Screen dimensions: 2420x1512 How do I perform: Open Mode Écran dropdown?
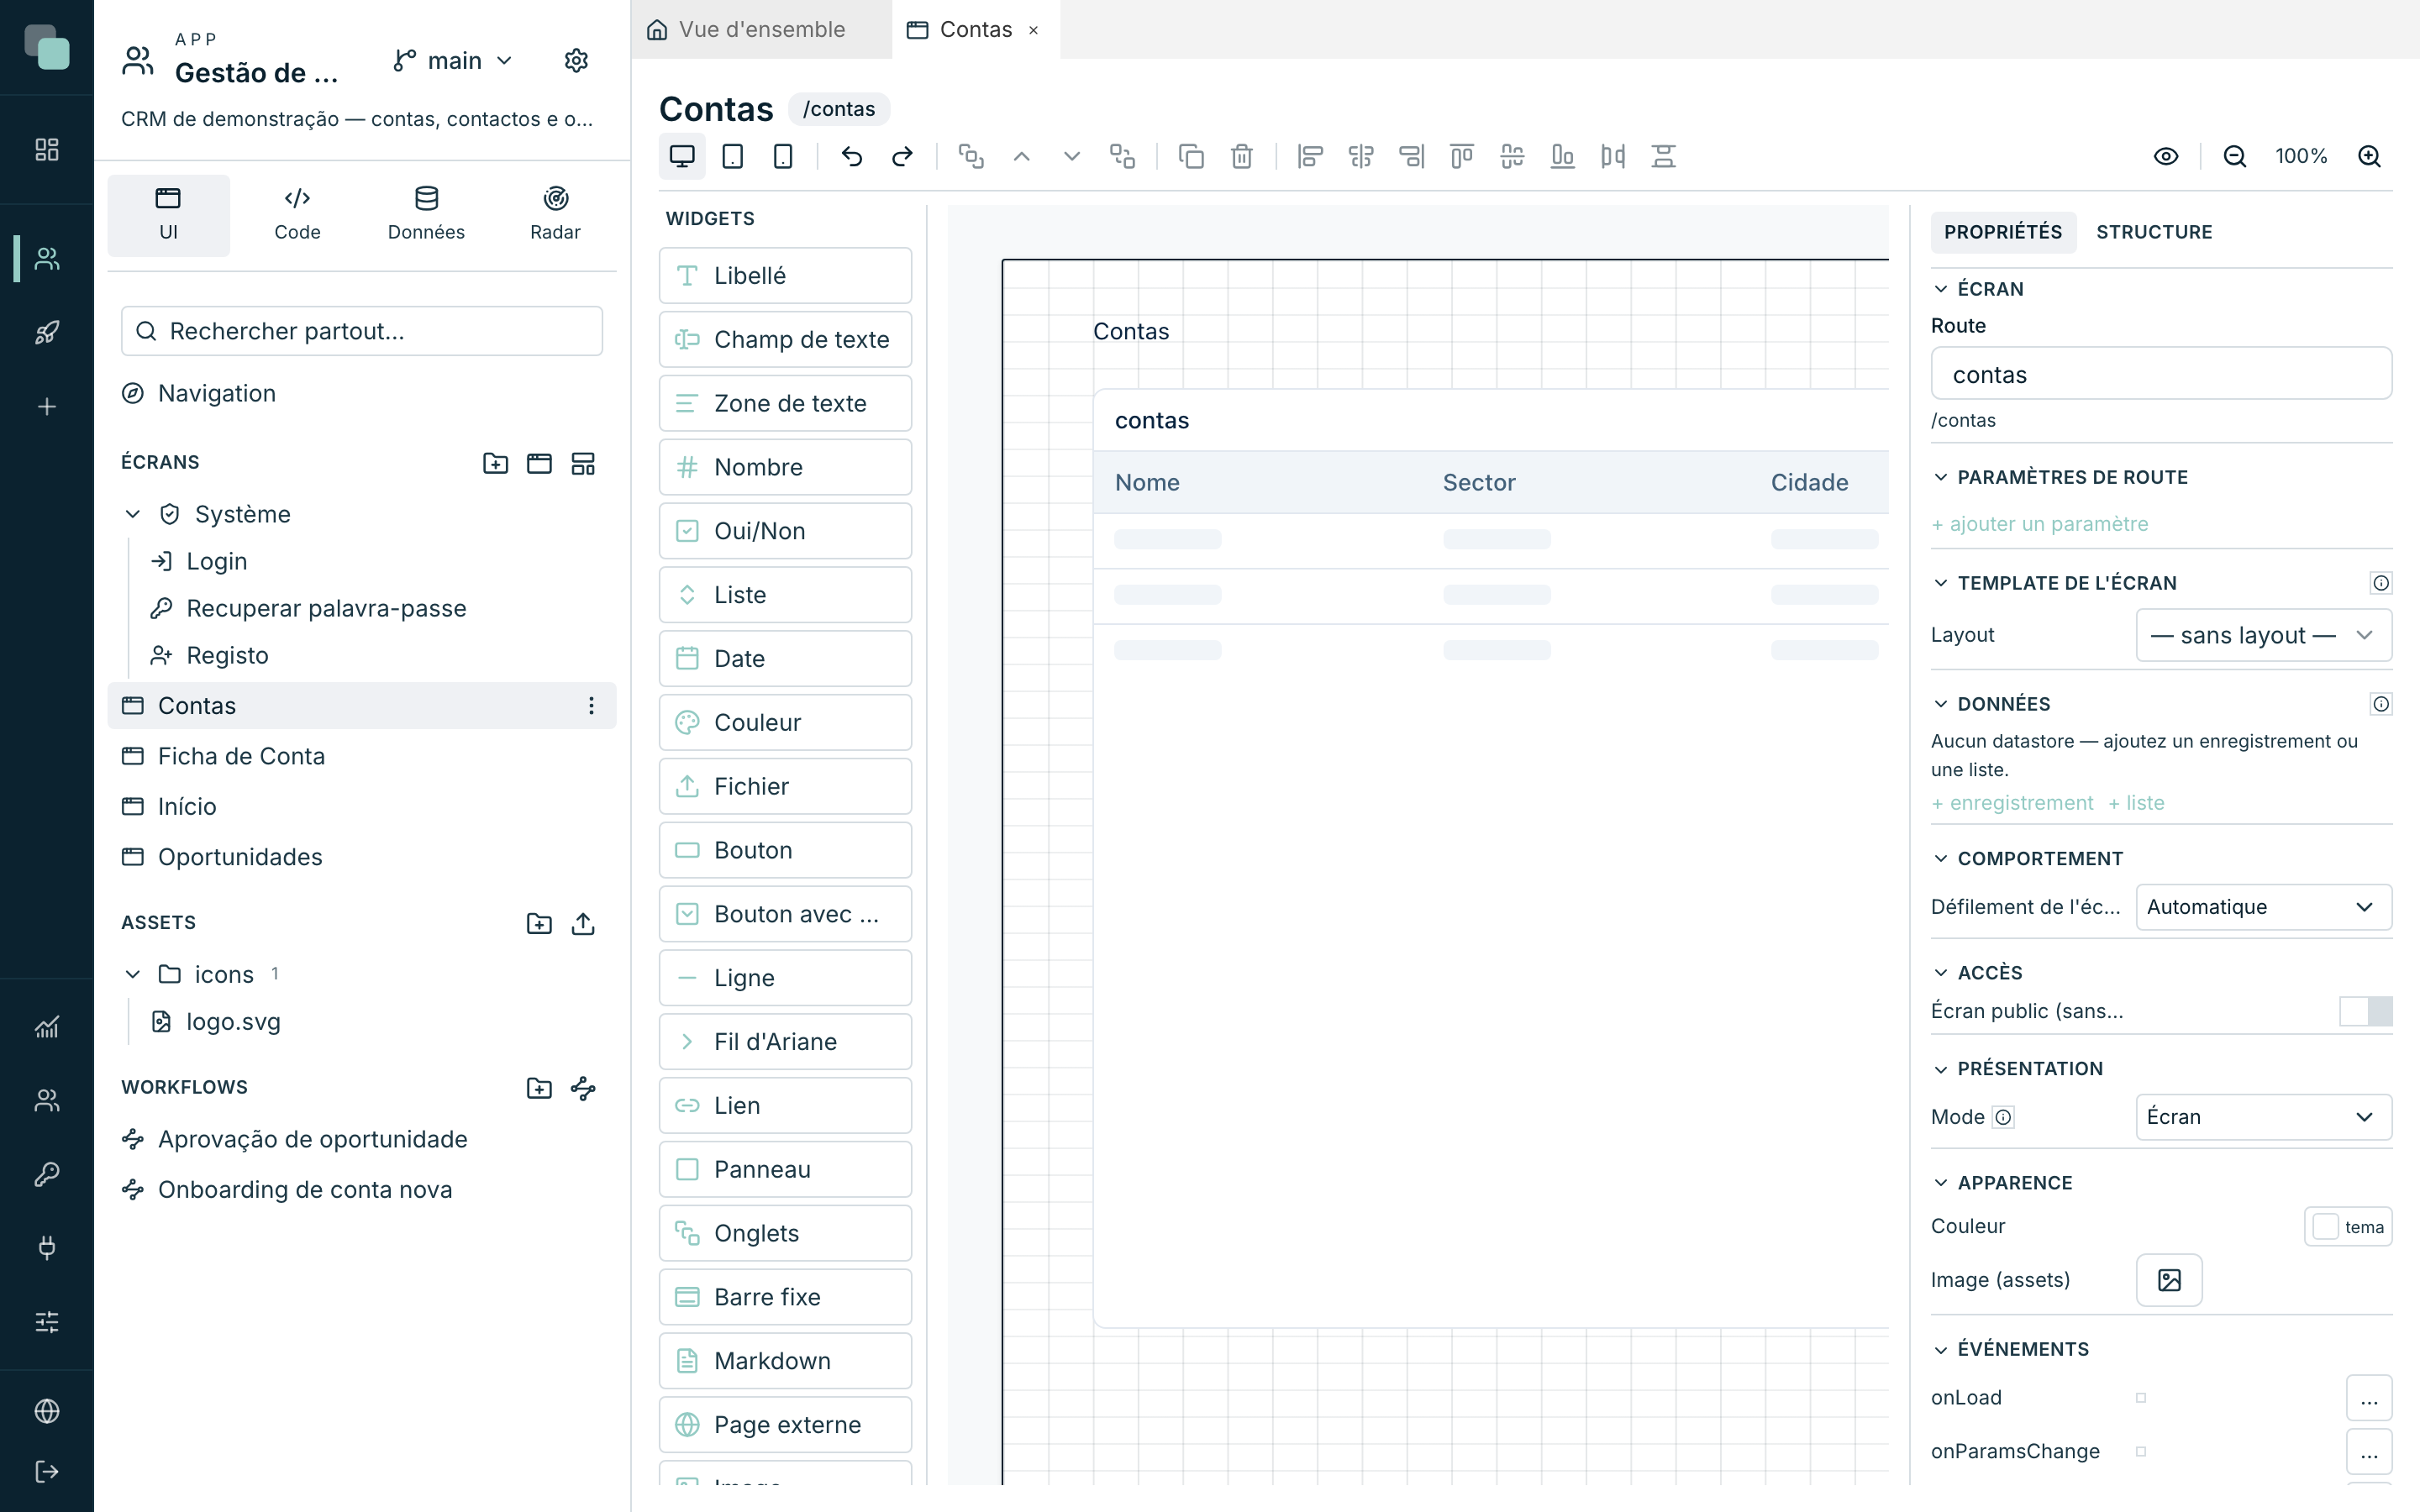pyautogui.click(x=2264, y=1117)
